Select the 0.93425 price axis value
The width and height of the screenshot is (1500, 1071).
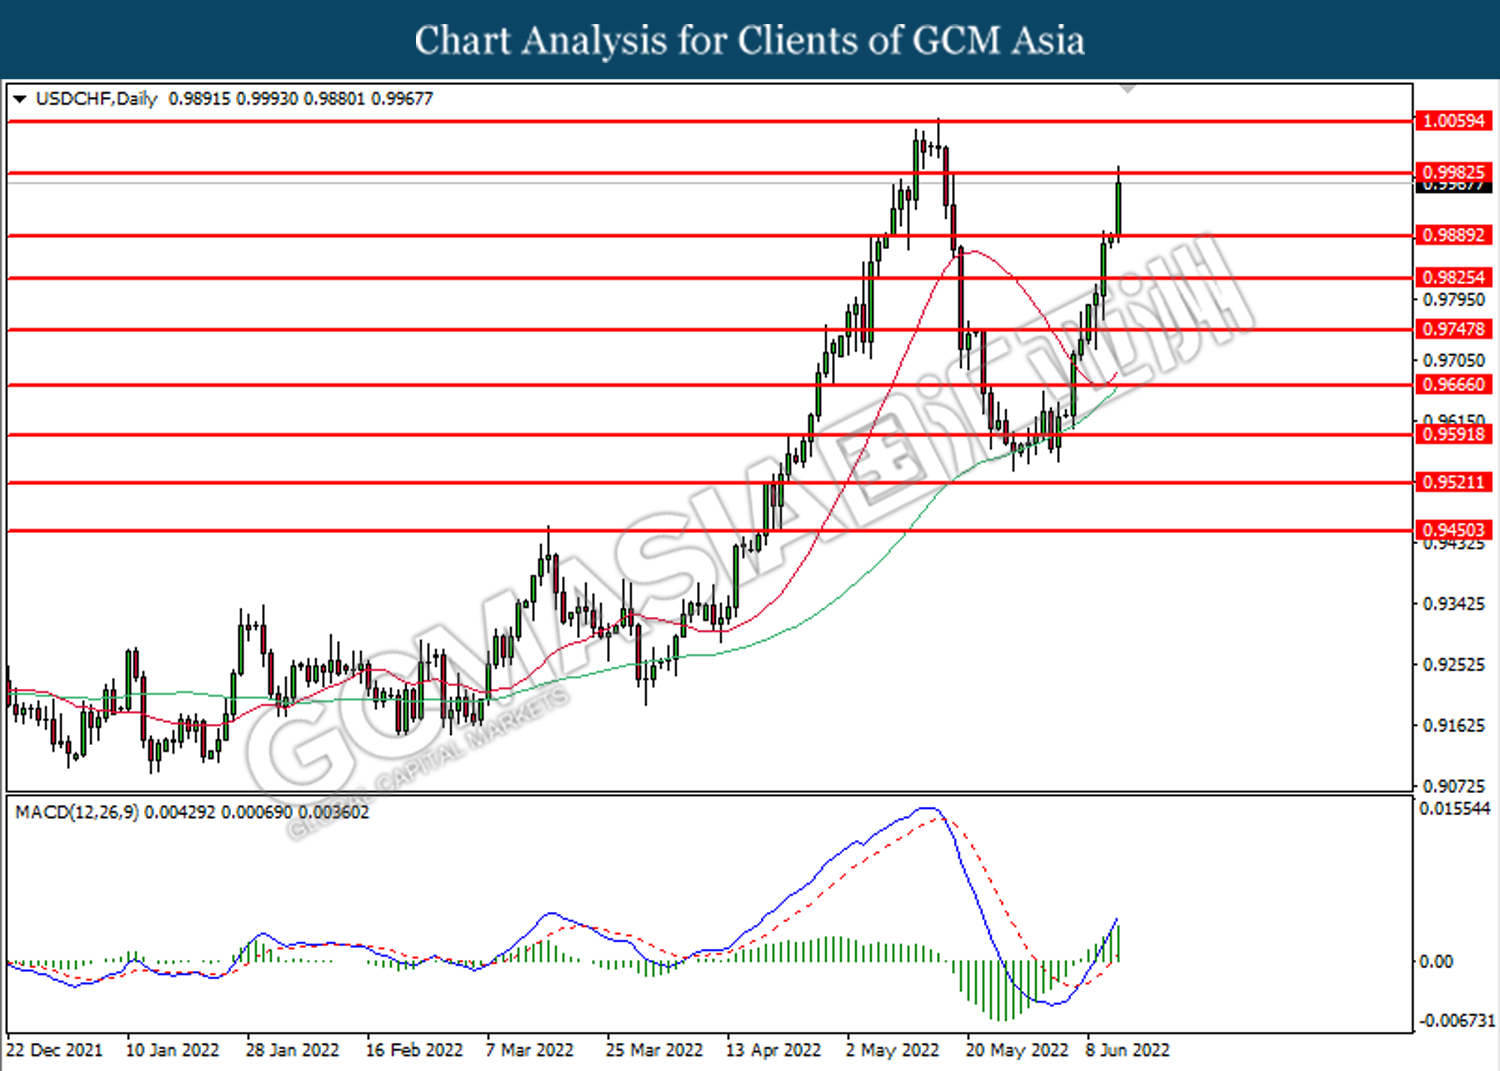point(1454,604)
